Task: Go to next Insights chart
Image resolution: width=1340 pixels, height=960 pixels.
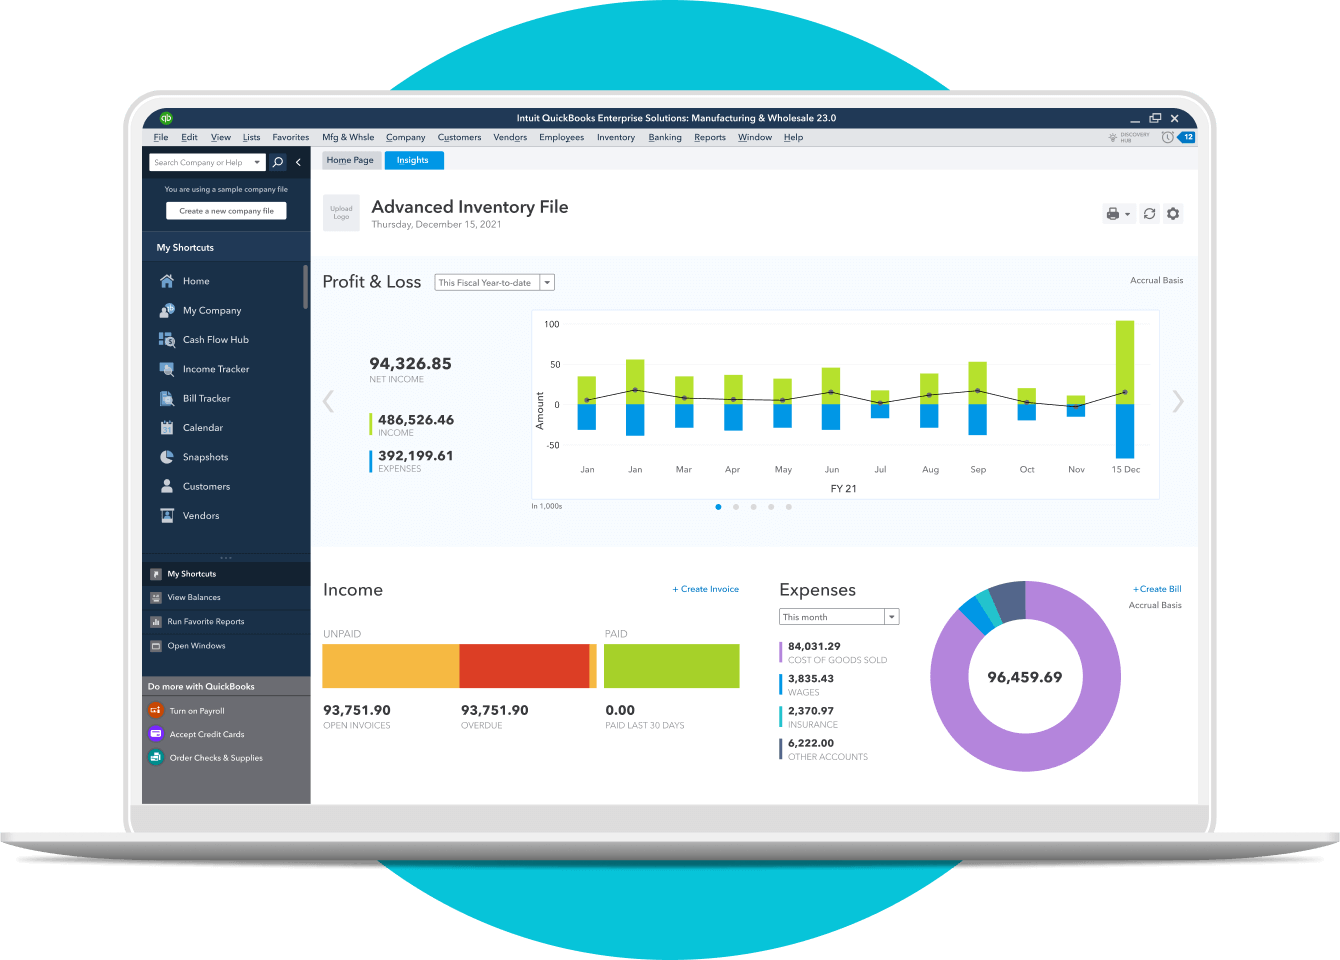Action: tap(1178, 401)
